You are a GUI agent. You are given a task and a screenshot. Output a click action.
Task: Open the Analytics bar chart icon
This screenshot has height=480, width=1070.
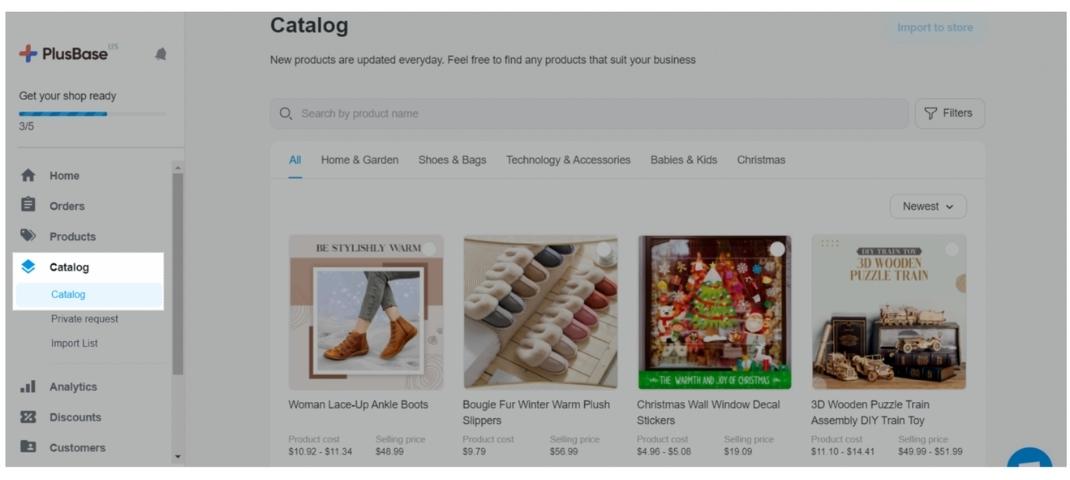28,386
